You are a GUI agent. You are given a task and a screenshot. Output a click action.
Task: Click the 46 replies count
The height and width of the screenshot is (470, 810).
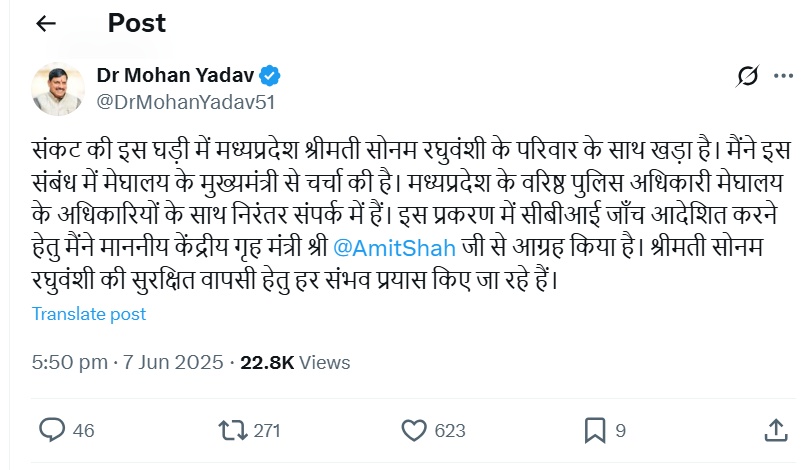[x=84, y=431]
